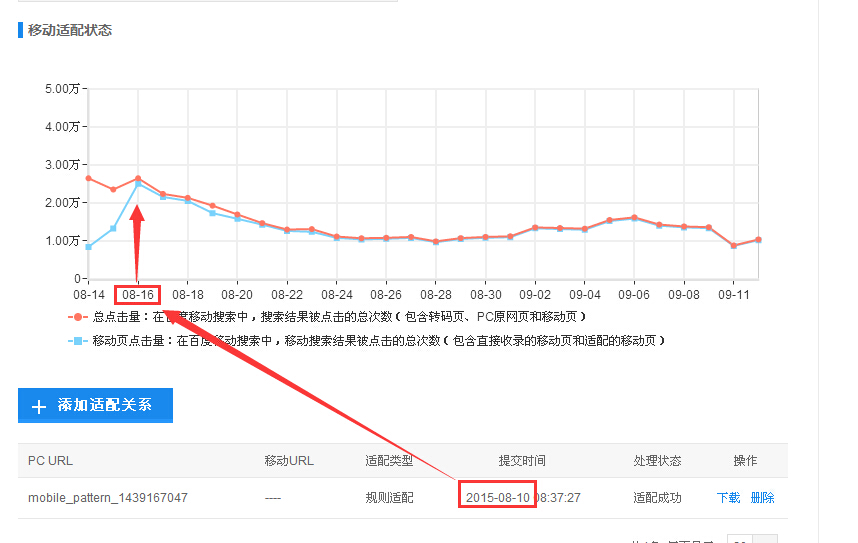
Task: Click the 处理状态 column header
Action: 657,461
